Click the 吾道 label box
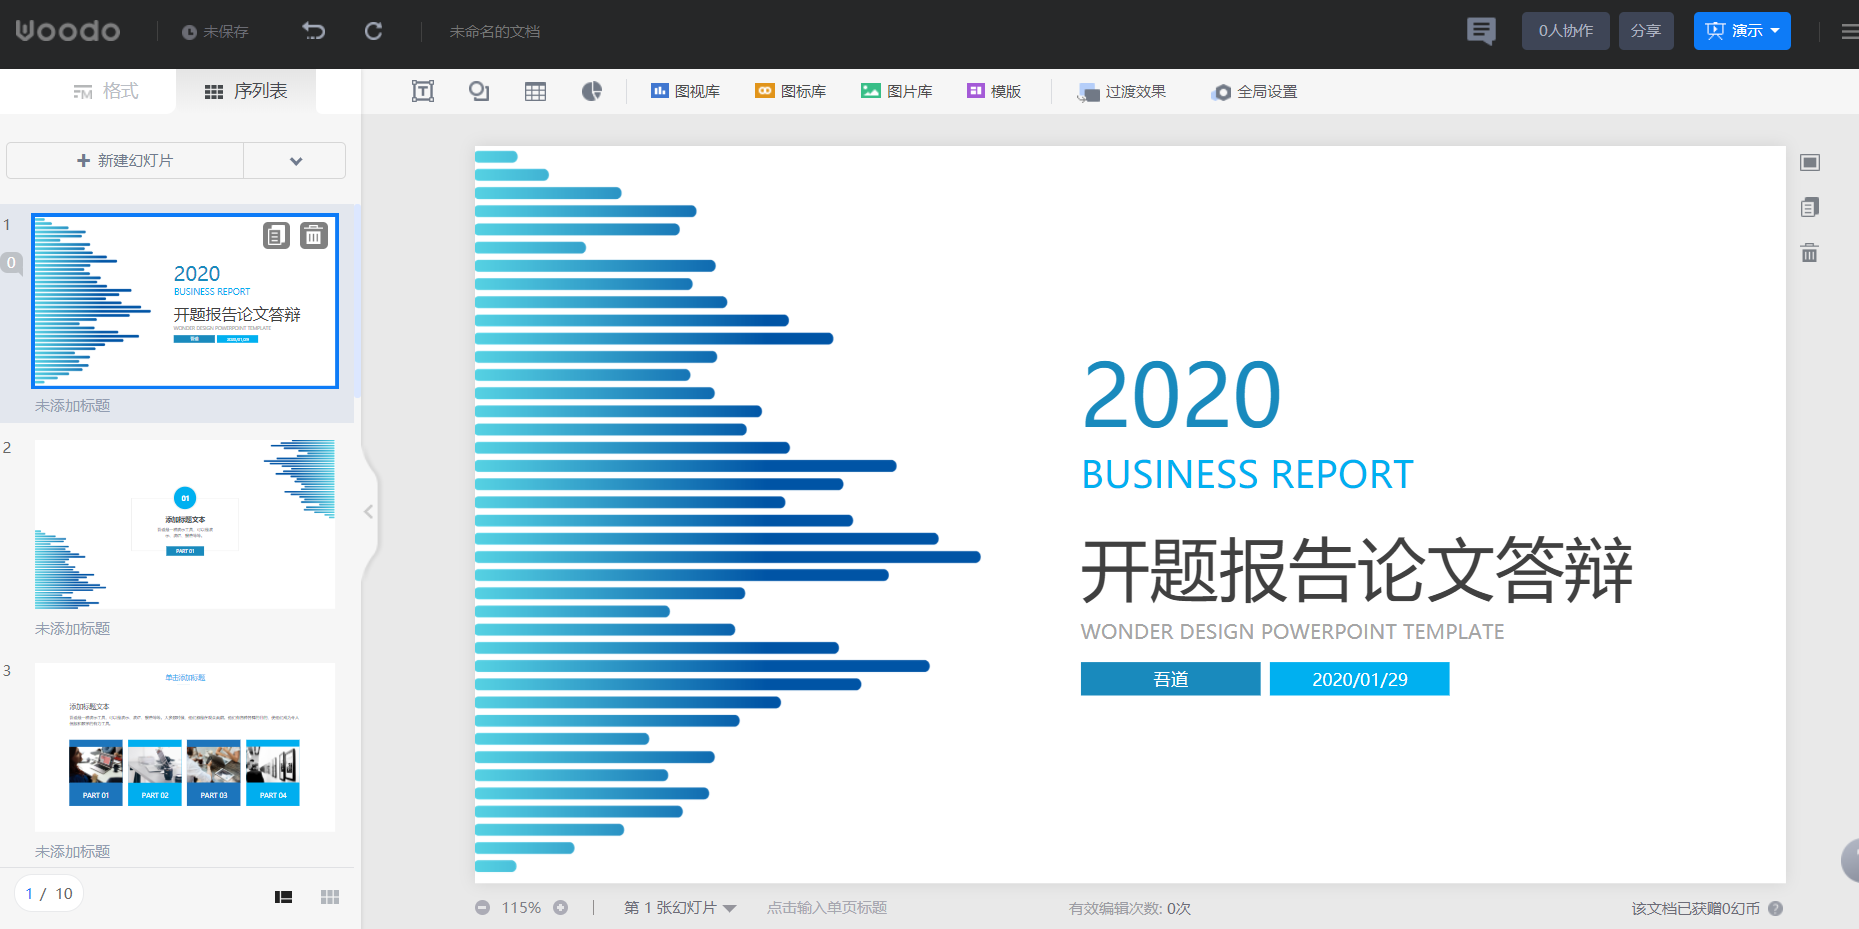The width and height of the screenshot is (1859, 929). tap(1170, 679)
